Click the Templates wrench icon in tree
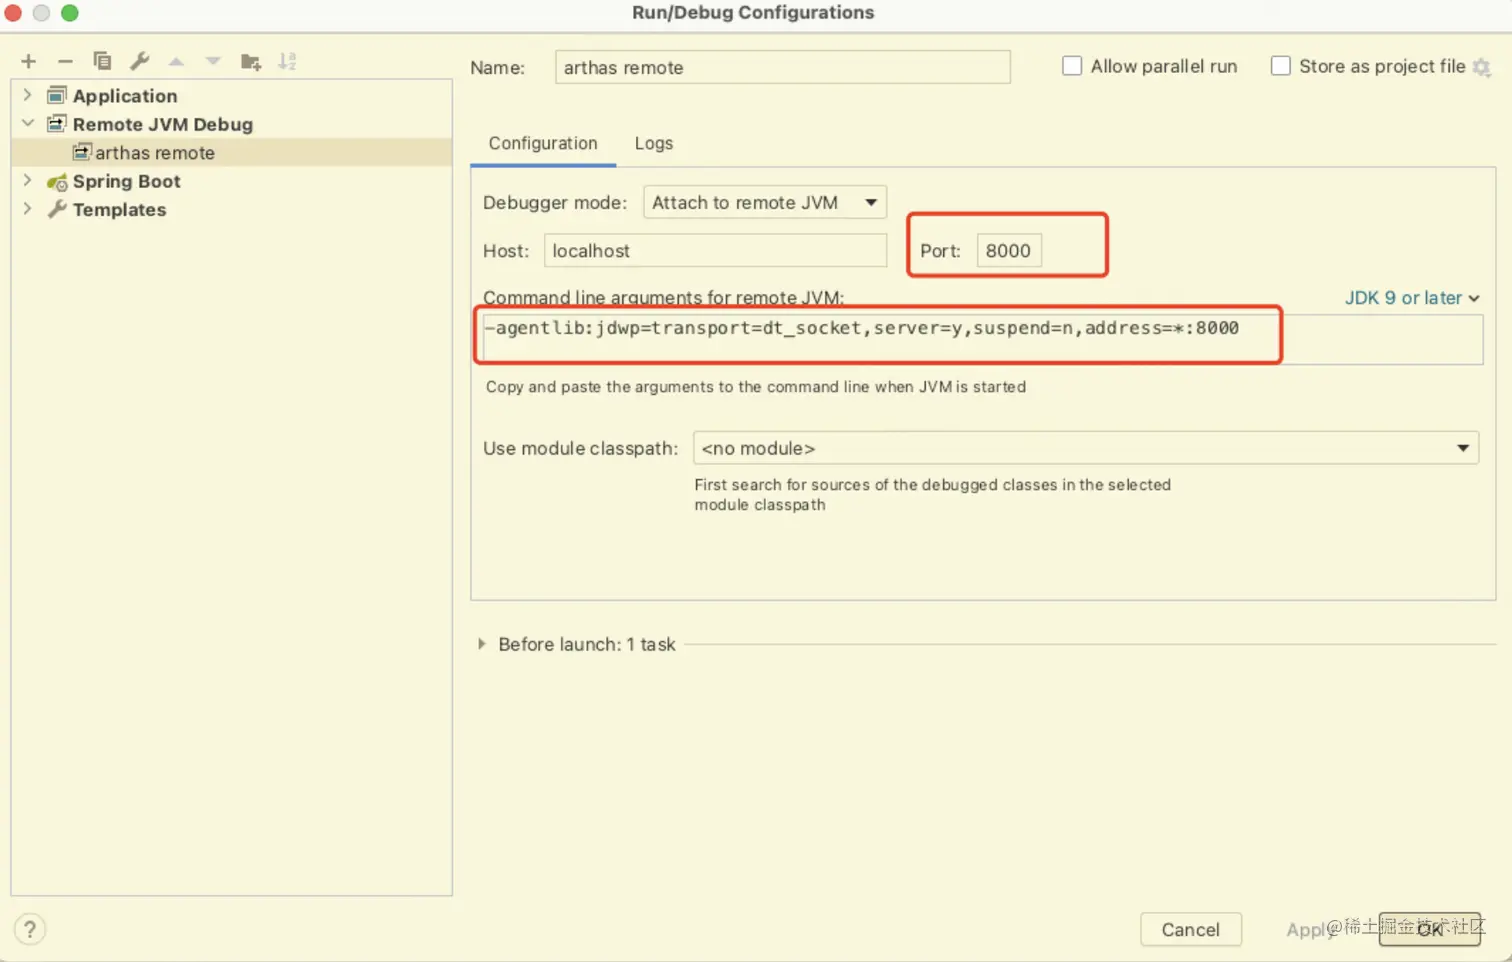 [x=57, y=209]
